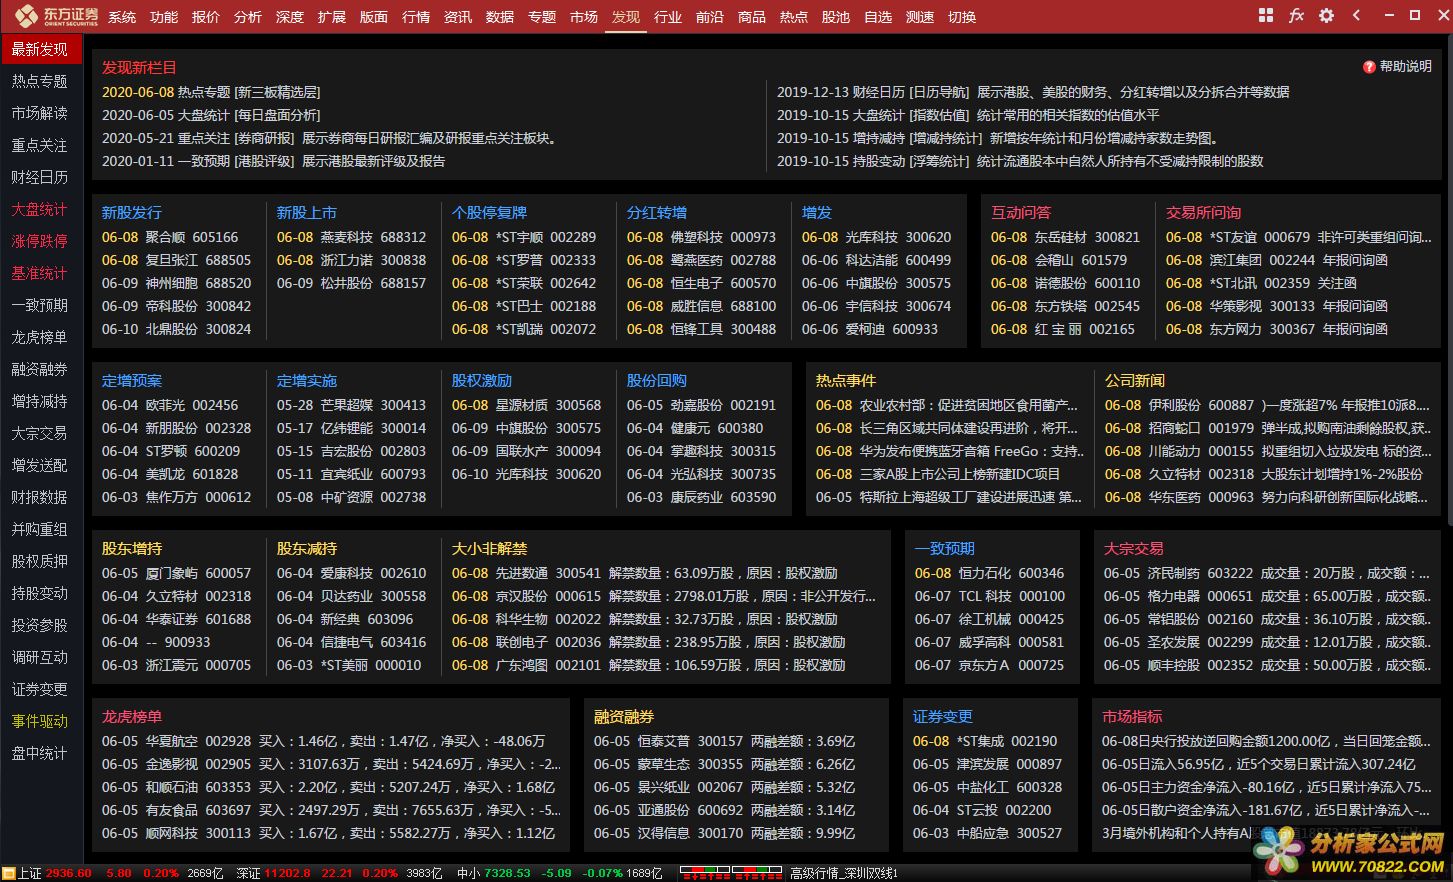Image resolution: width=1453 pixels, height=882 pixels.
Task: Open settings gear in title bar
Action: point(1327,16)
